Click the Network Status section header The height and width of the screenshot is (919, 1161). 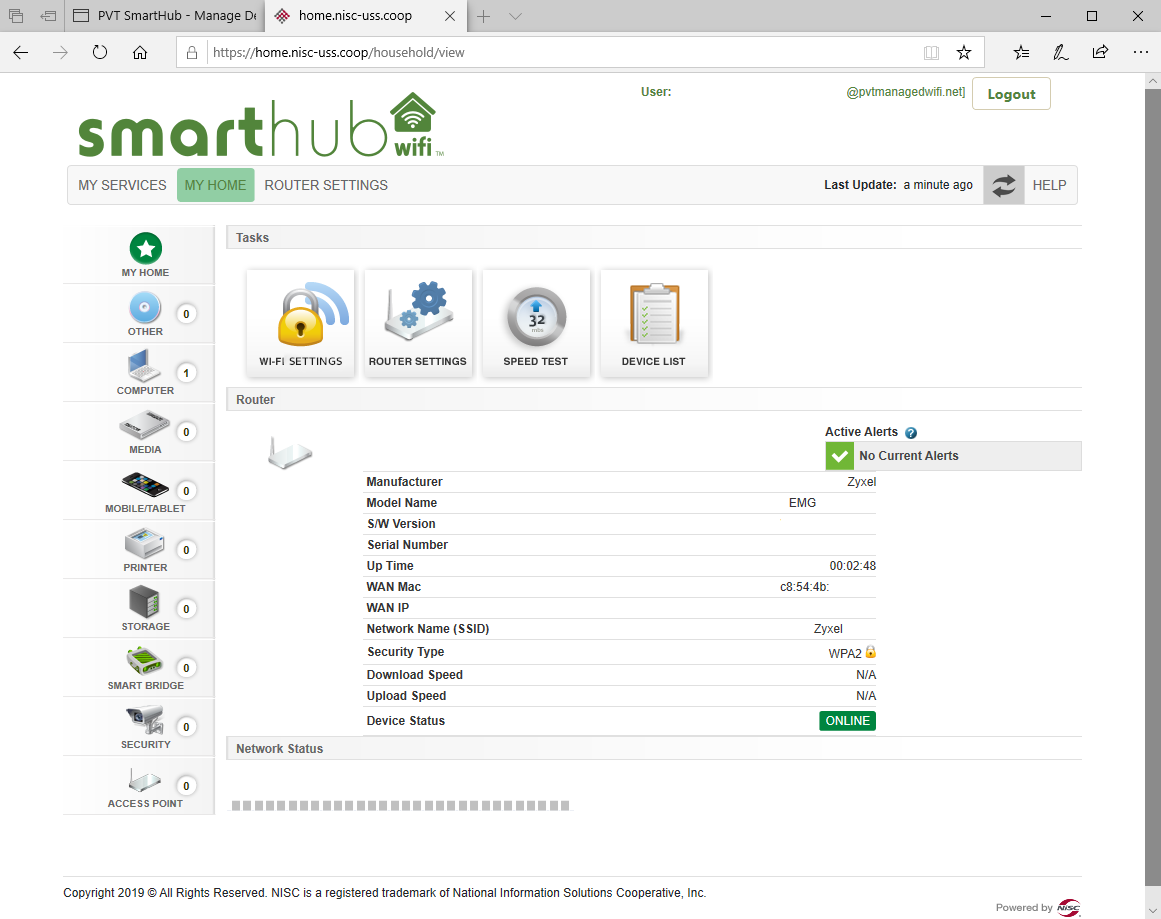tap(654, 749)
